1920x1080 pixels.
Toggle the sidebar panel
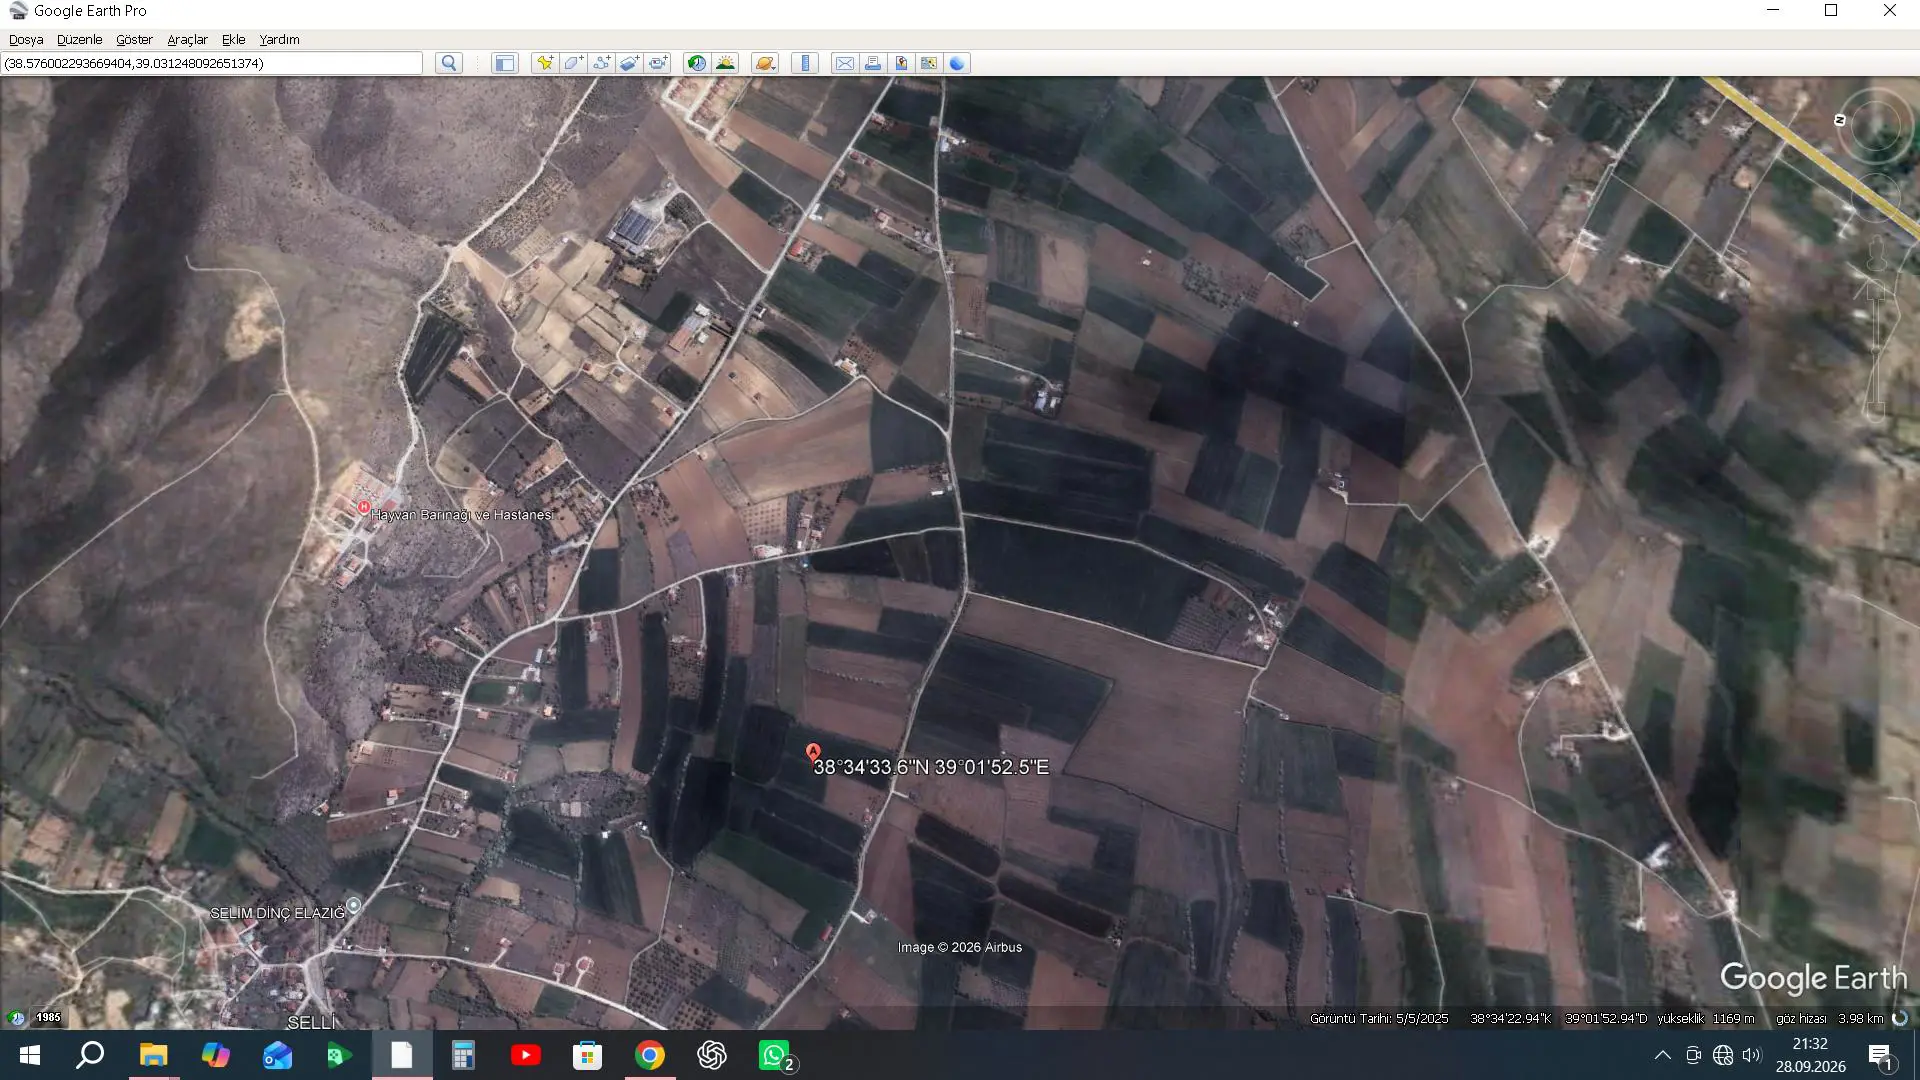(504, 63)
